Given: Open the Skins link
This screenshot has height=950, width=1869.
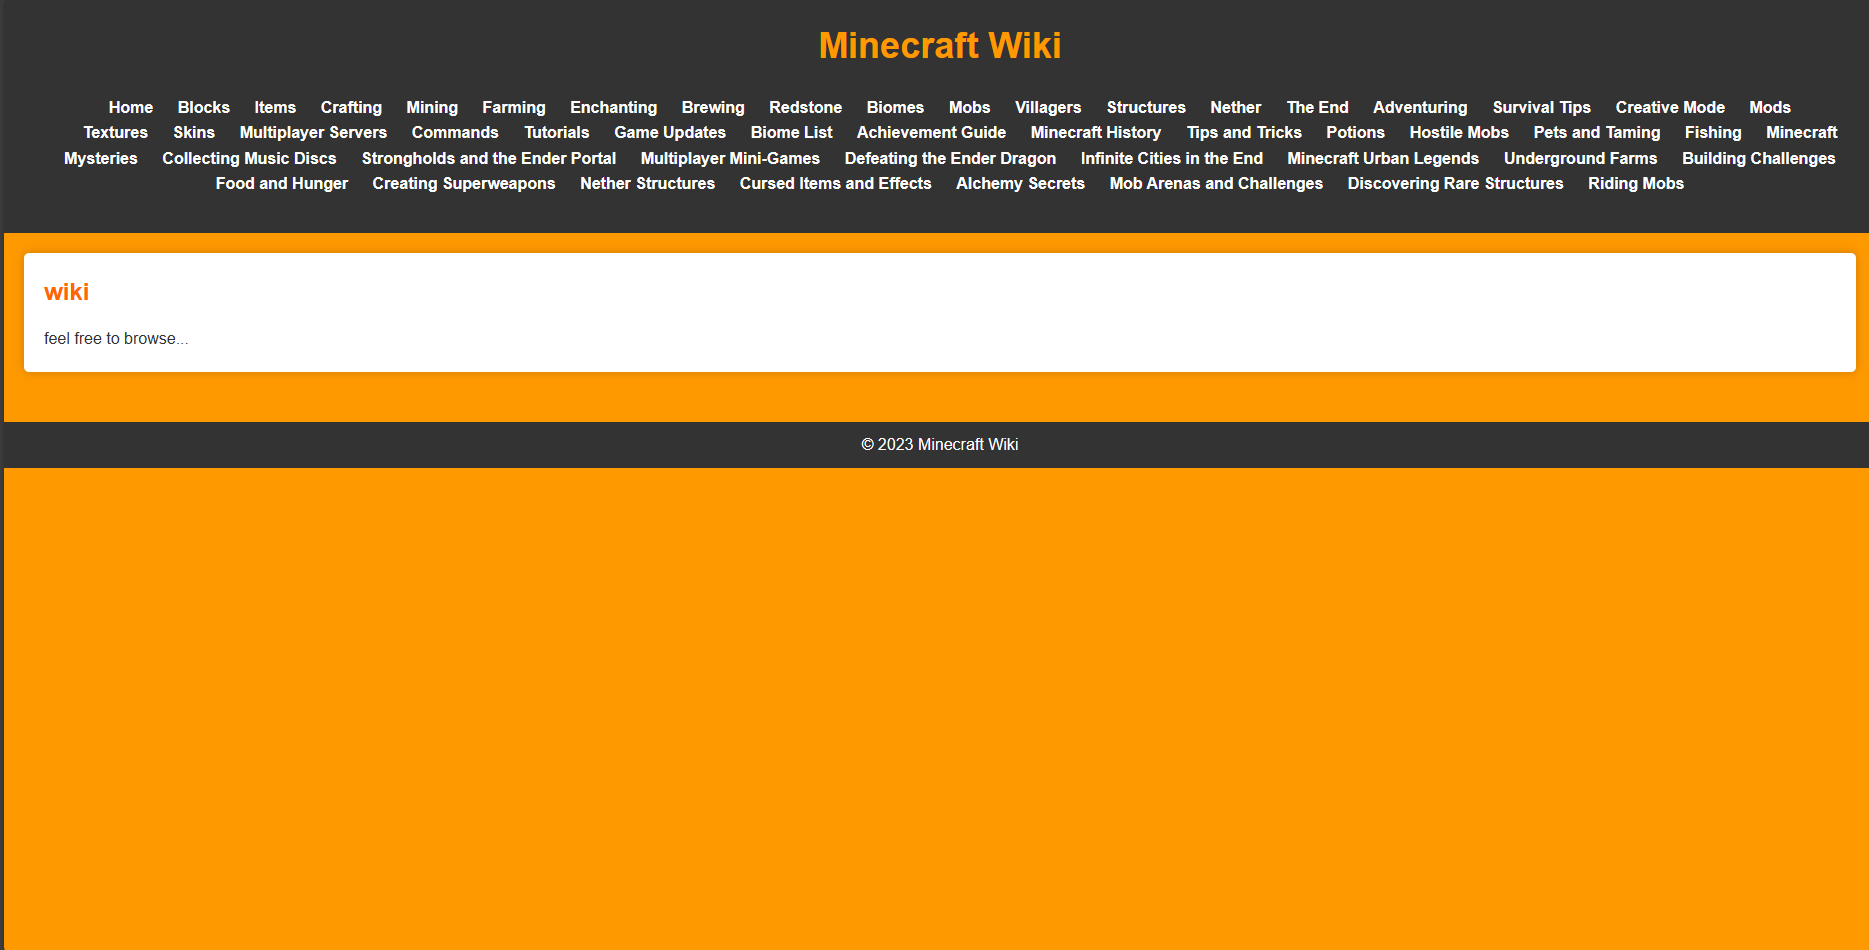Looking at the screenshot, I should tap(194, 132).
